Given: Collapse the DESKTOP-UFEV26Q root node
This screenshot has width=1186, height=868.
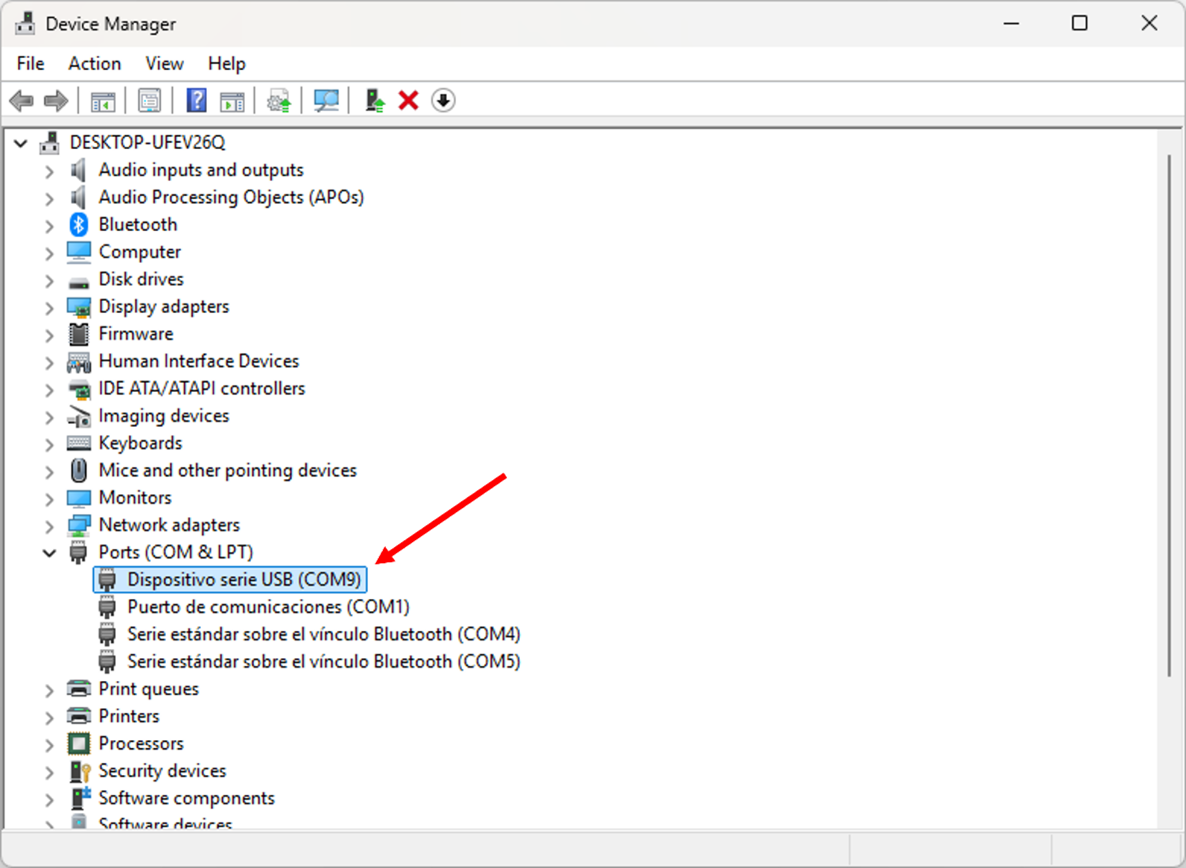Looking at the screenshot, I should (21, 144).
